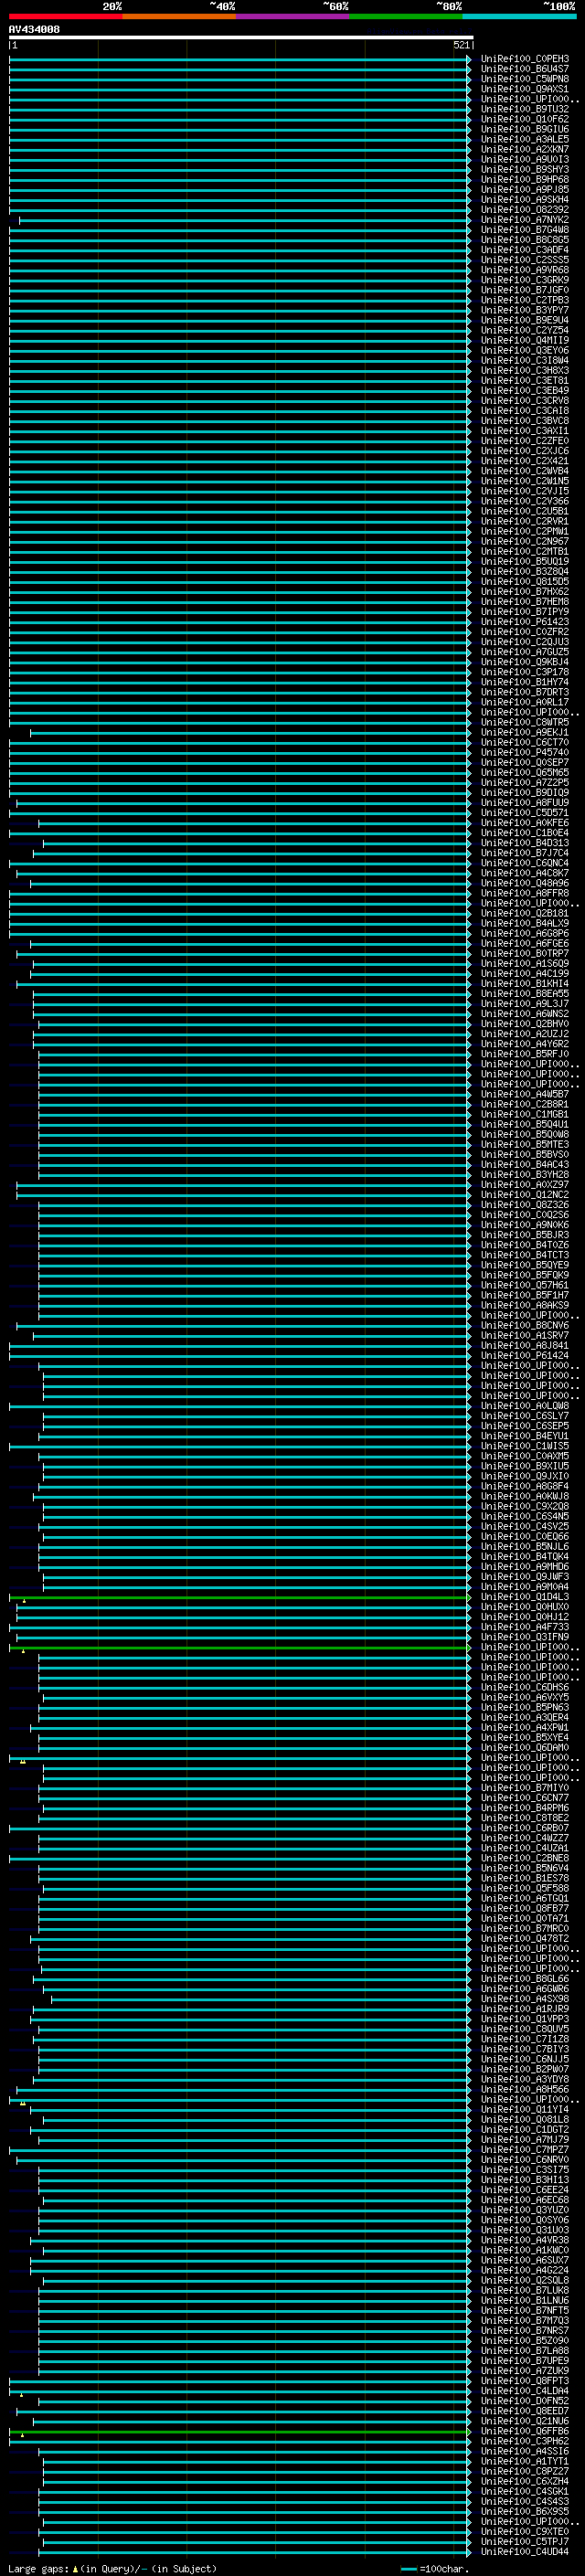Select the AV434008 query title
585x2576 pixels.
tap(34, 30)
